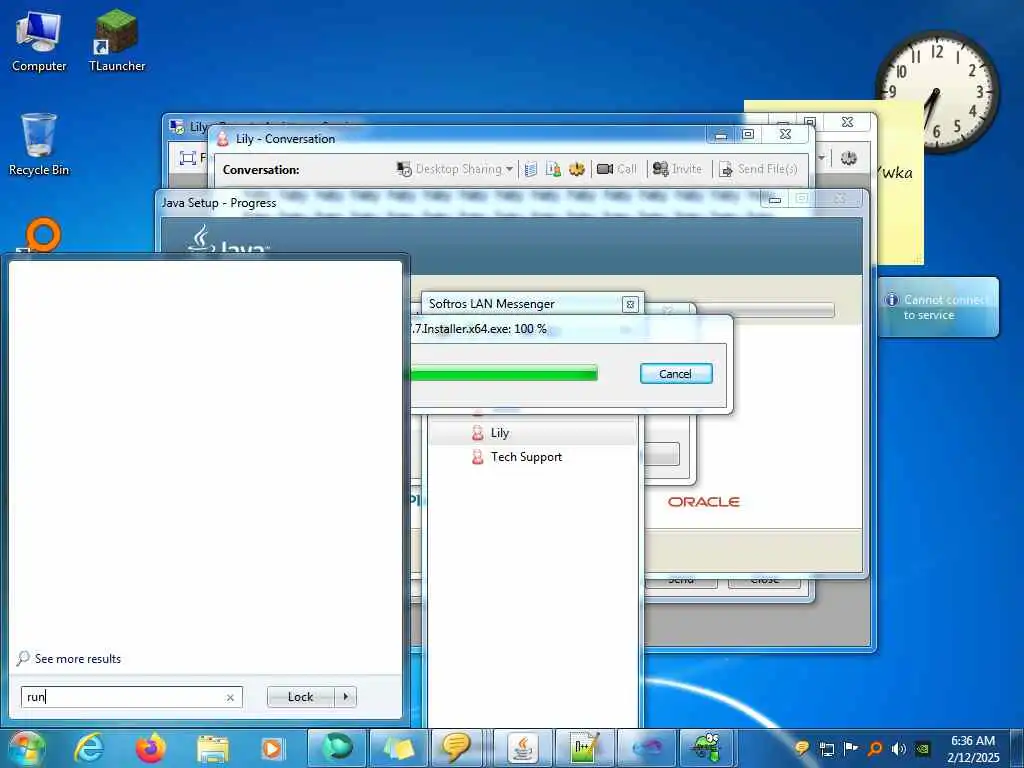Select the Computer desktop icon

pyautogui.click(x=39, y=42)
